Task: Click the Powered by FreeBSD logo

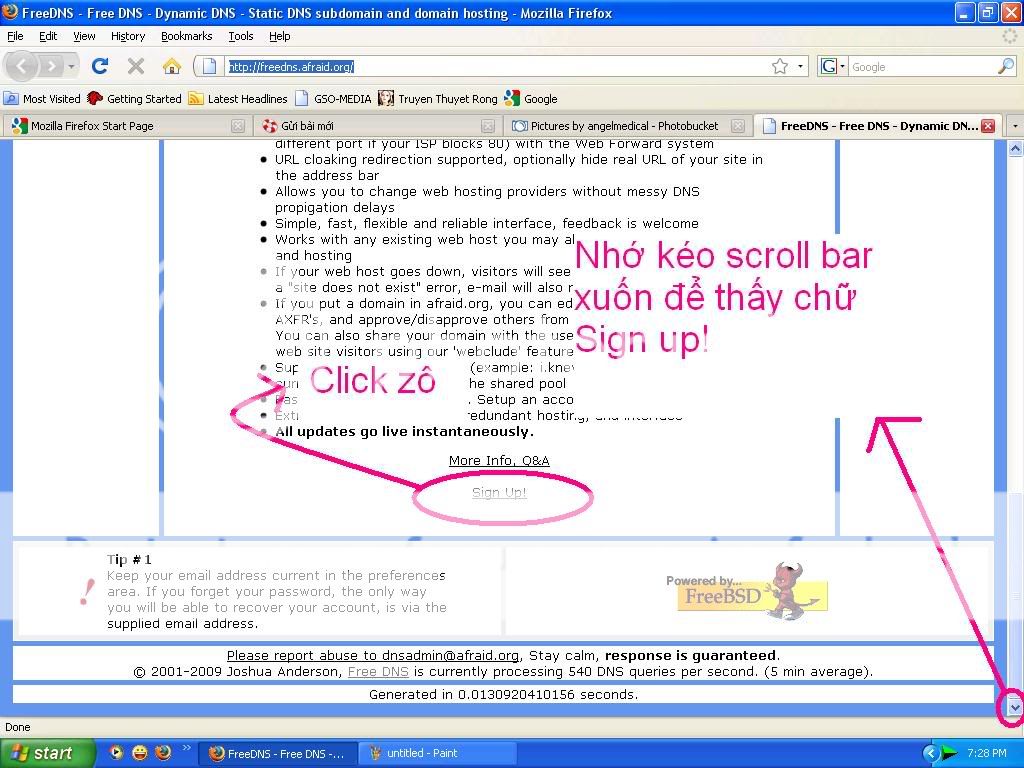Action: [748, 592]
